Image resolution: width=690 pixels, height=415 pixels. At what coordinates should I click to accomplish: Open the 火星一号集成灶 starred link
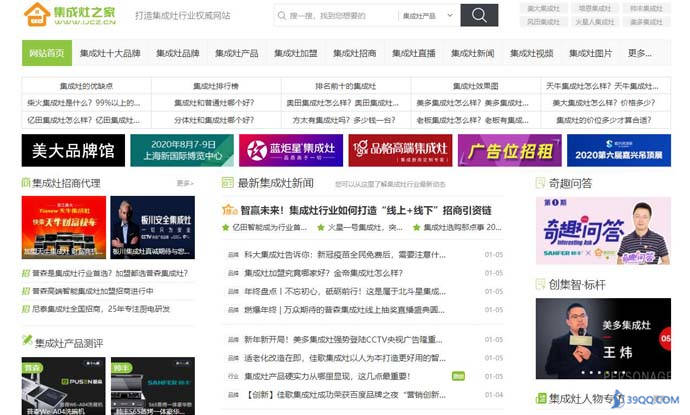tap(365, 228)
